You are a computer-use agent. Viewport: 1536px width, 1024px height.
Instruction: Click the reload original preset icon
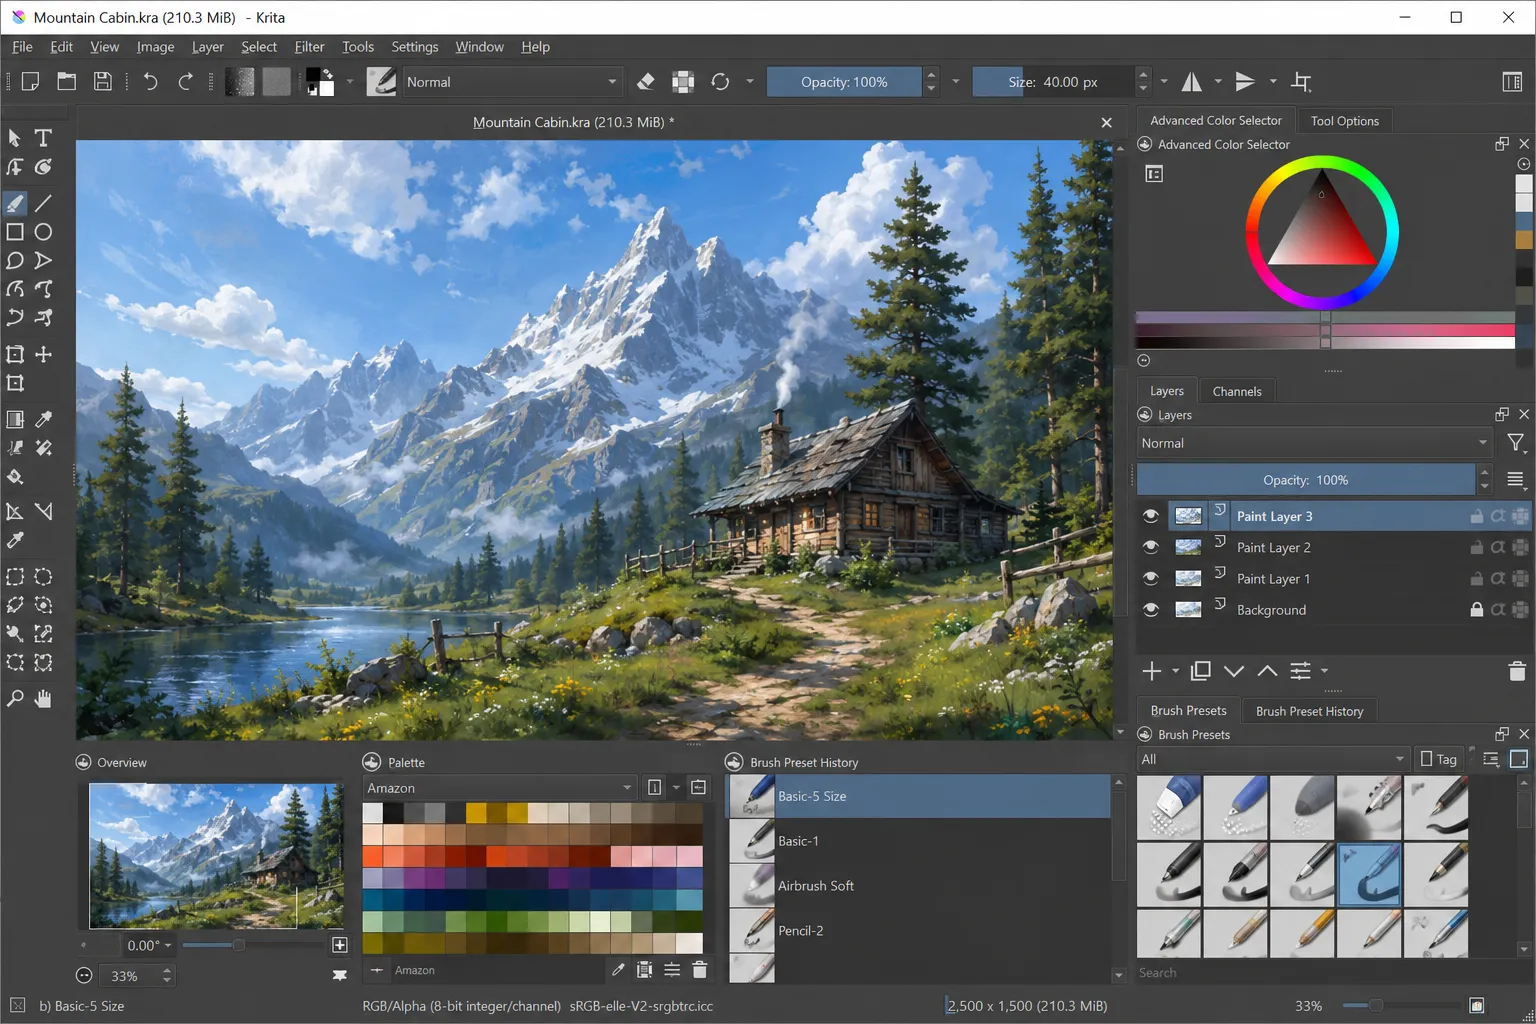pos(720,82)
